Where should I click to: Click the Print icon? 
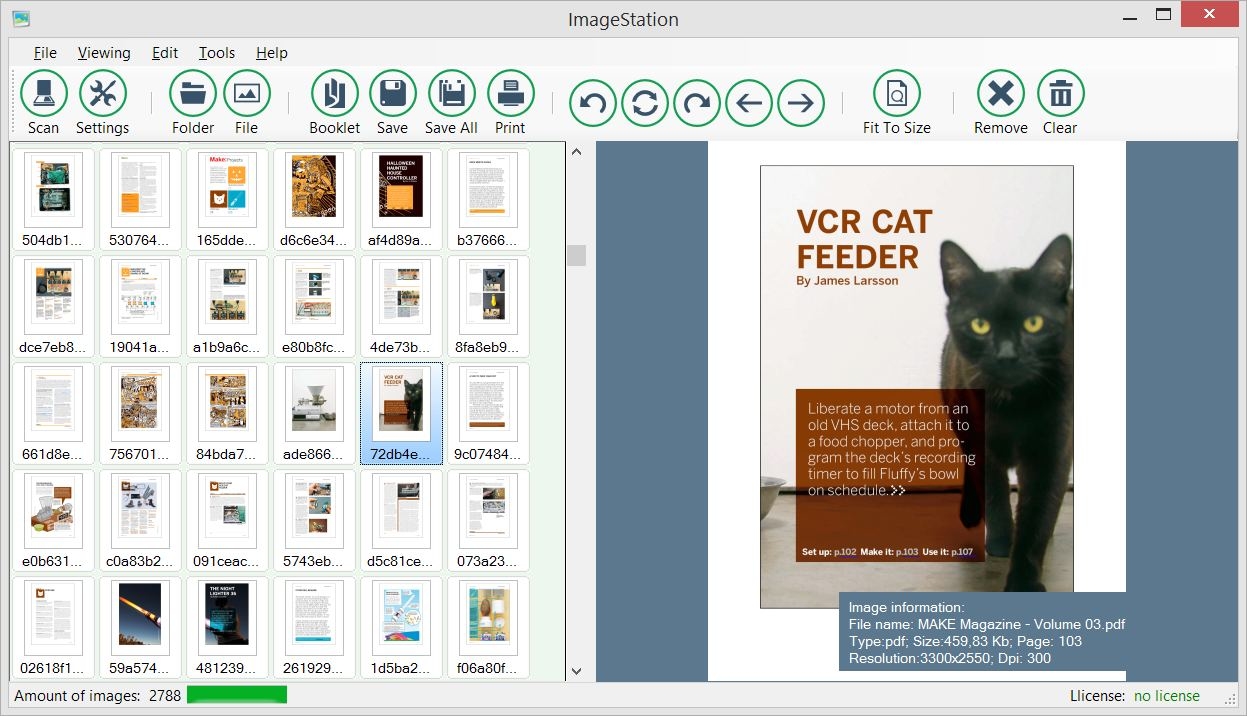click(x=511, y=94)
